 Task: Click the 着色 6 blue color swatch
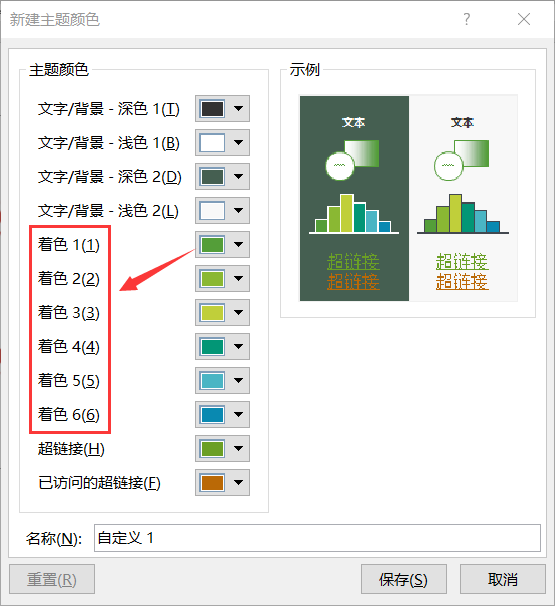(x=212, y=415)
